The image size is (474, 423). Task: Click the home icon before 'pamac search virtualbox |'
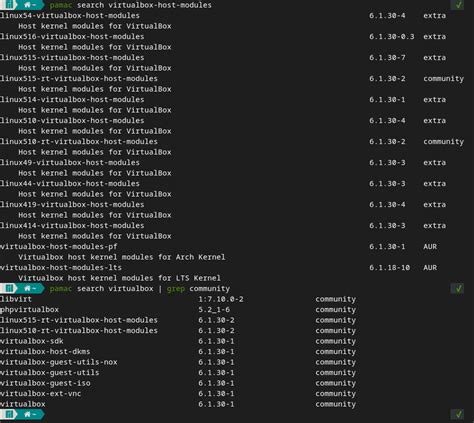27,288
